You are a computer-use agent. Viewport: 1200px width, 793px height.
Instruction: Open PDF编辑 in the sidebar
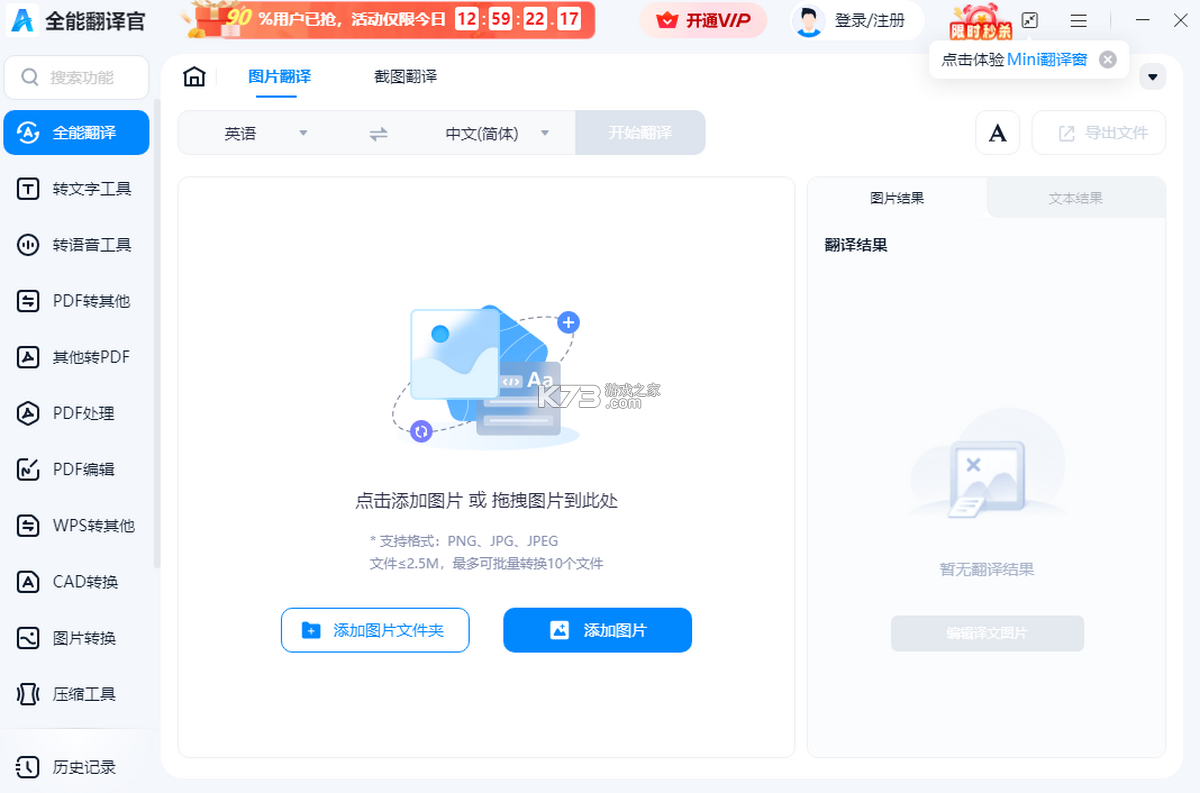[x=76, y=469]
